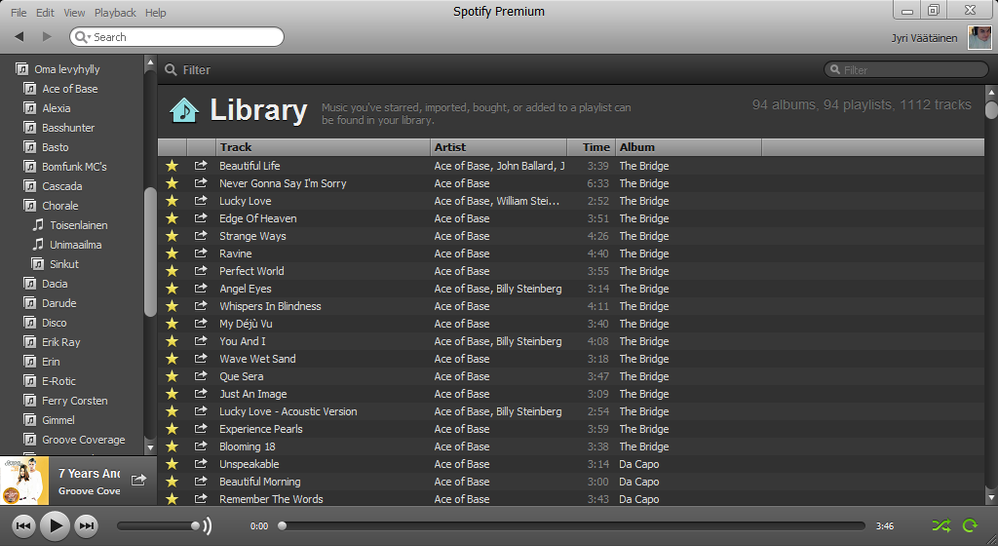Open the Playback menu

pyautogui.click(x=115, y=13)
